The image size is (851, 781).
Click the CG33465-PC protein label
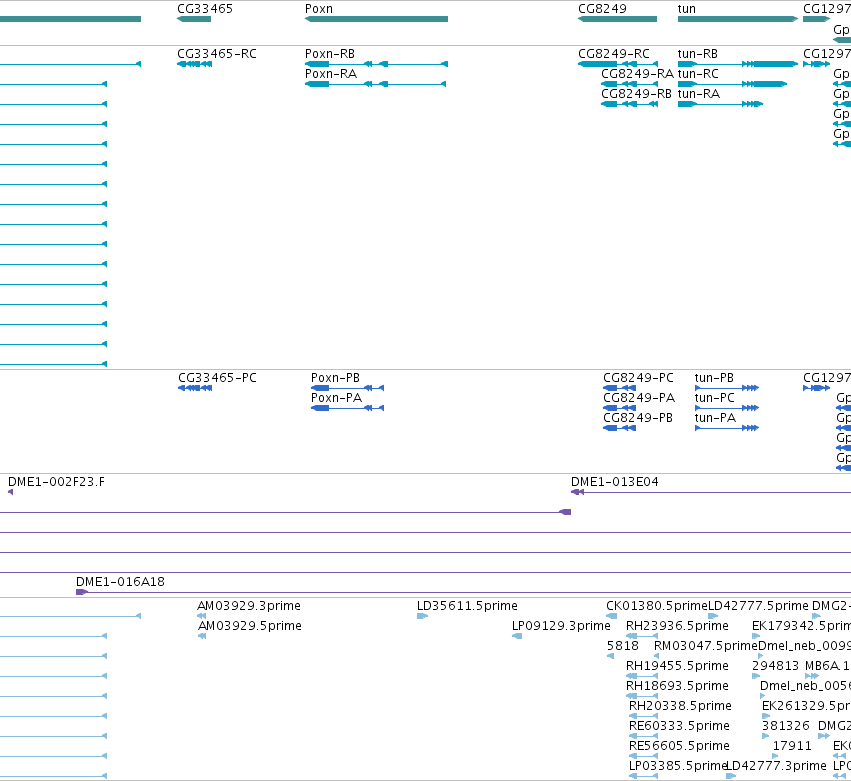point(218,378)
